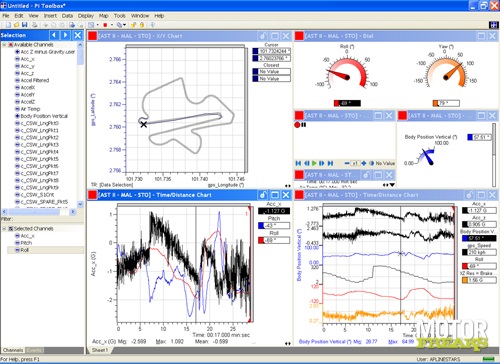
Task: Toggle Roll channel under Selected Channels
Action: (x=17, y=250)
